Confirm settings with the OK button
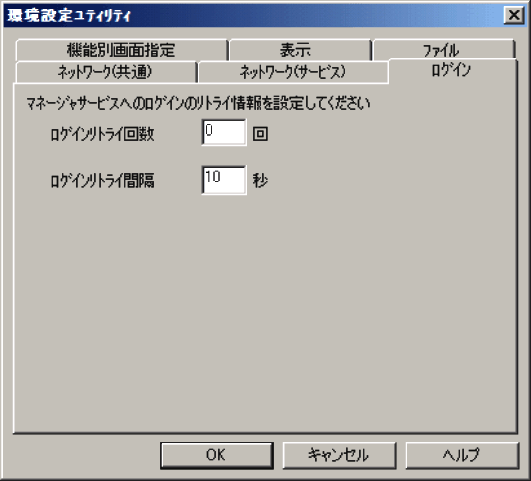The image size is (531, 481). click(217, 455)
